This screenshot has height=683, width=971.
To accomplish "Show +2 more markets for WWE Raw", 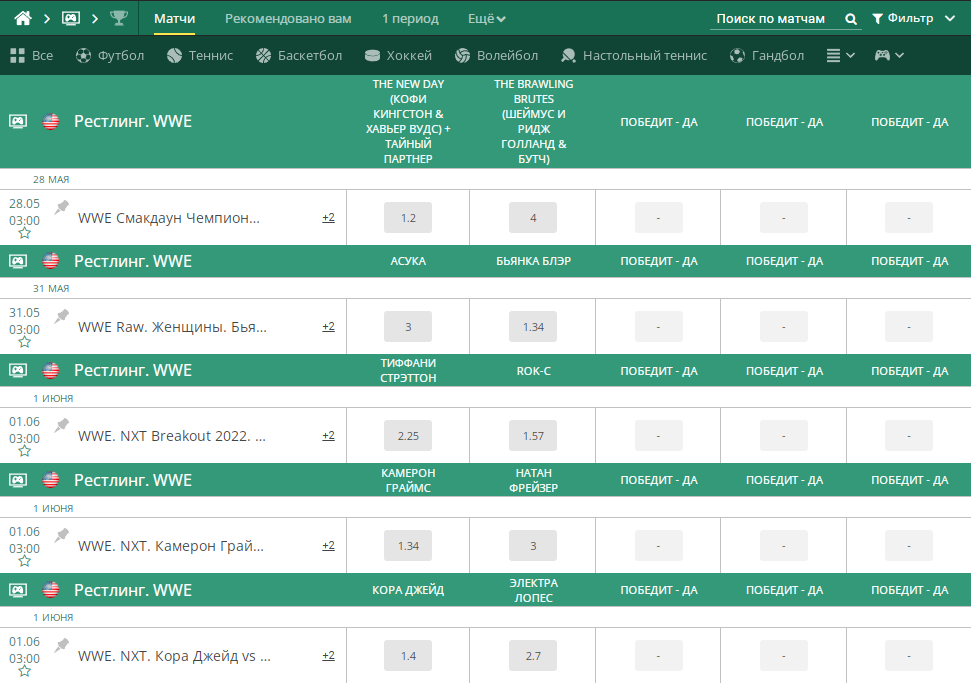I will [x=328, y=326].
